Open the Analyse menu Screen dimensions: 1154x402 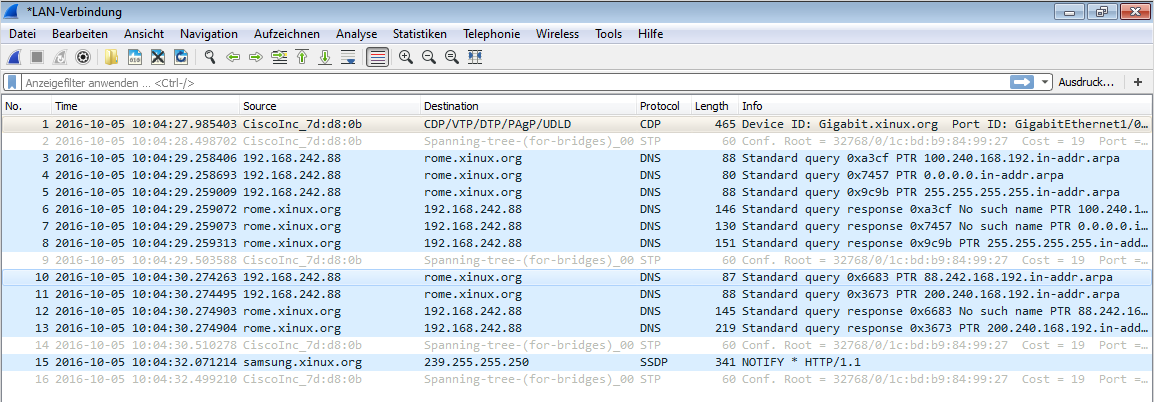coord(356,34)
